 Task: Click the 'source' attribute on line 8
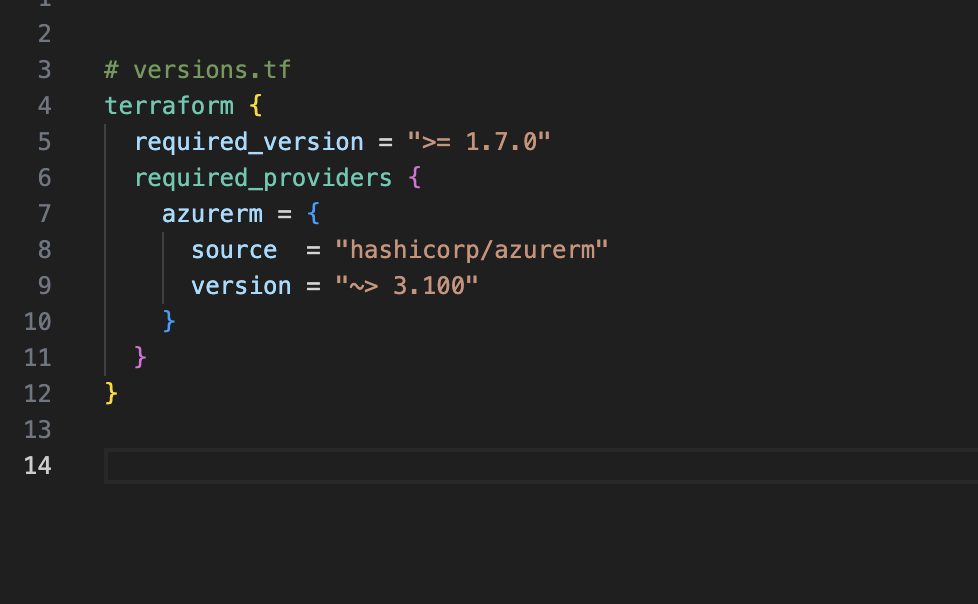[234, 250]
